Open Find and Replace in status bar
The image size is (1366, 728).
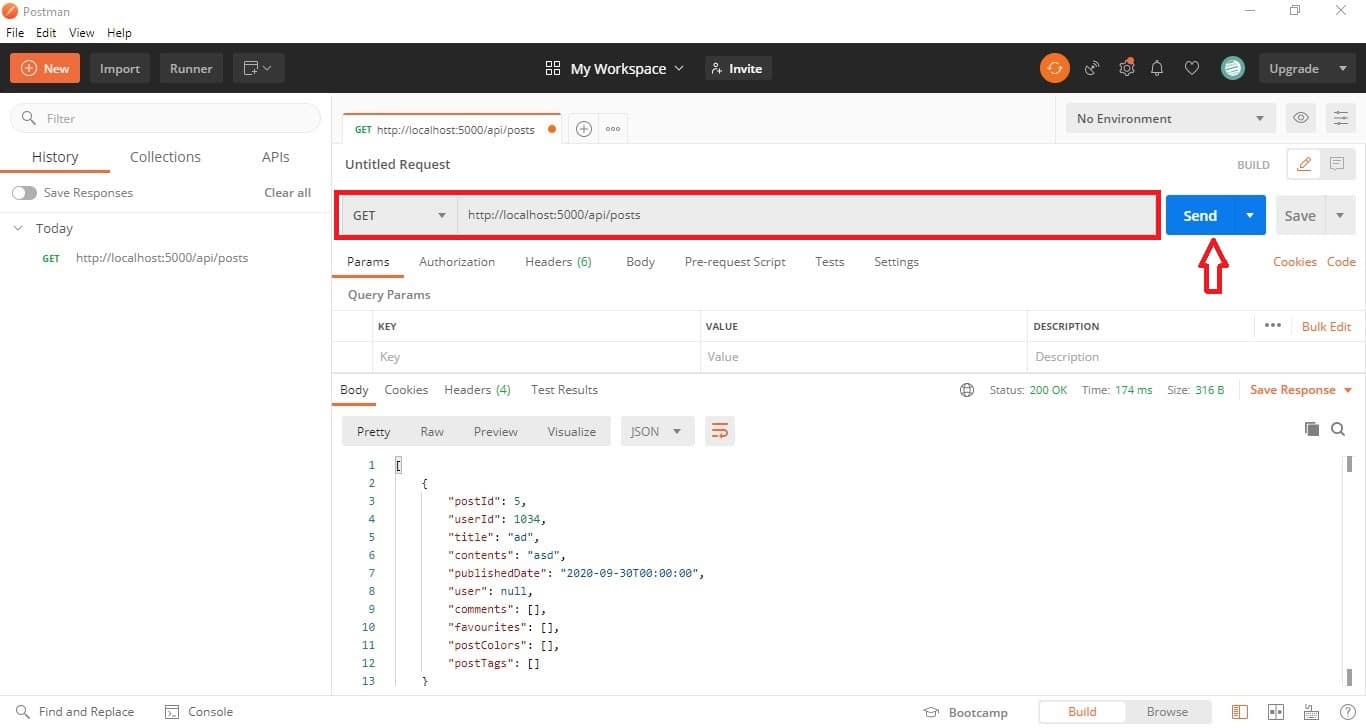click(x=75, y=712)
